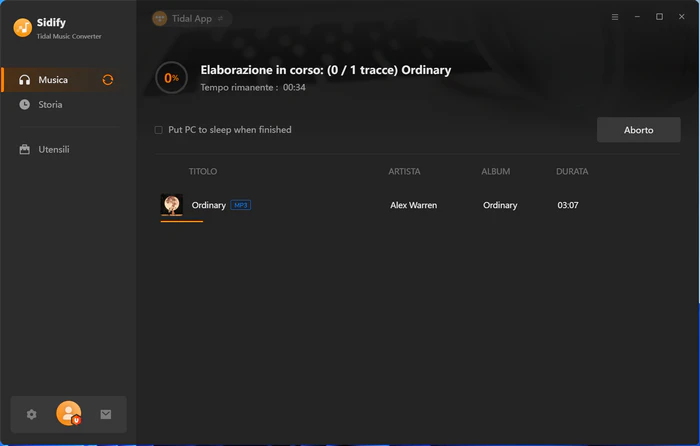Viewport: 700px width, 446px height.
Task: Click the Storia clock icon
Action: click(25, 104)
